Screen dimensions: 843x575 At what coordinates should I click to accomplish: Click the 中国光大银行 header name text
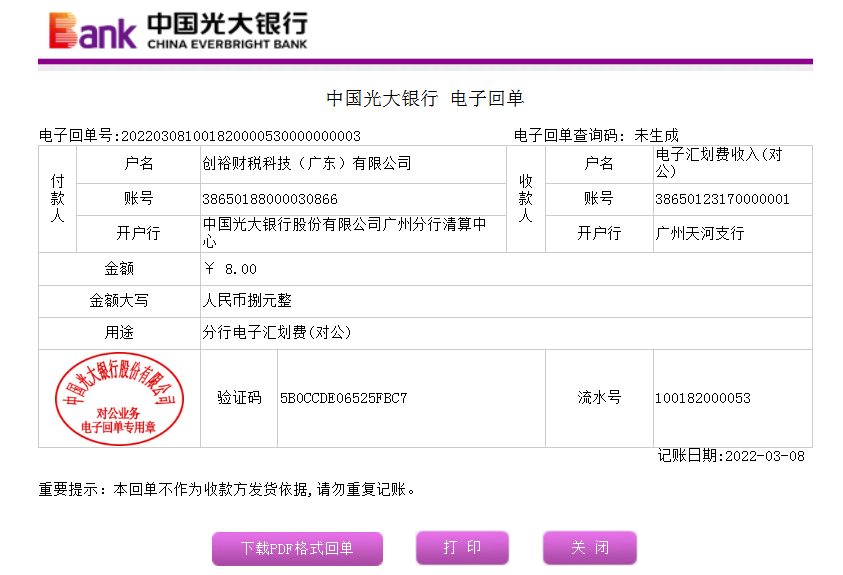coord(227,24)
